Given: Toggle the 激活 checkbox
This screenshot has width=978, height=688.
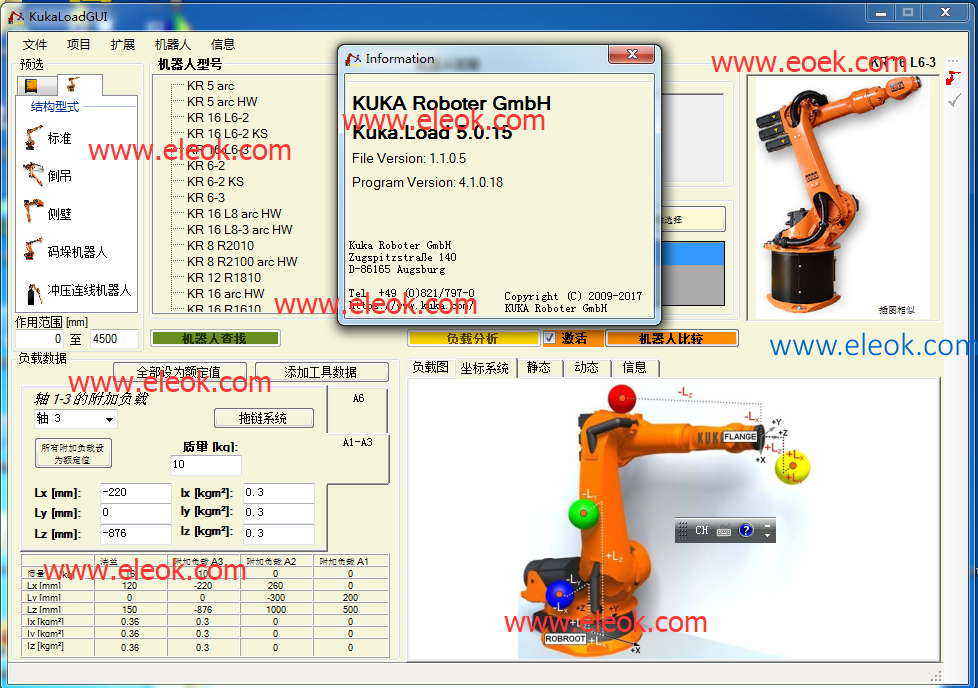Looking at the screenshot, I should click(549, 338).
